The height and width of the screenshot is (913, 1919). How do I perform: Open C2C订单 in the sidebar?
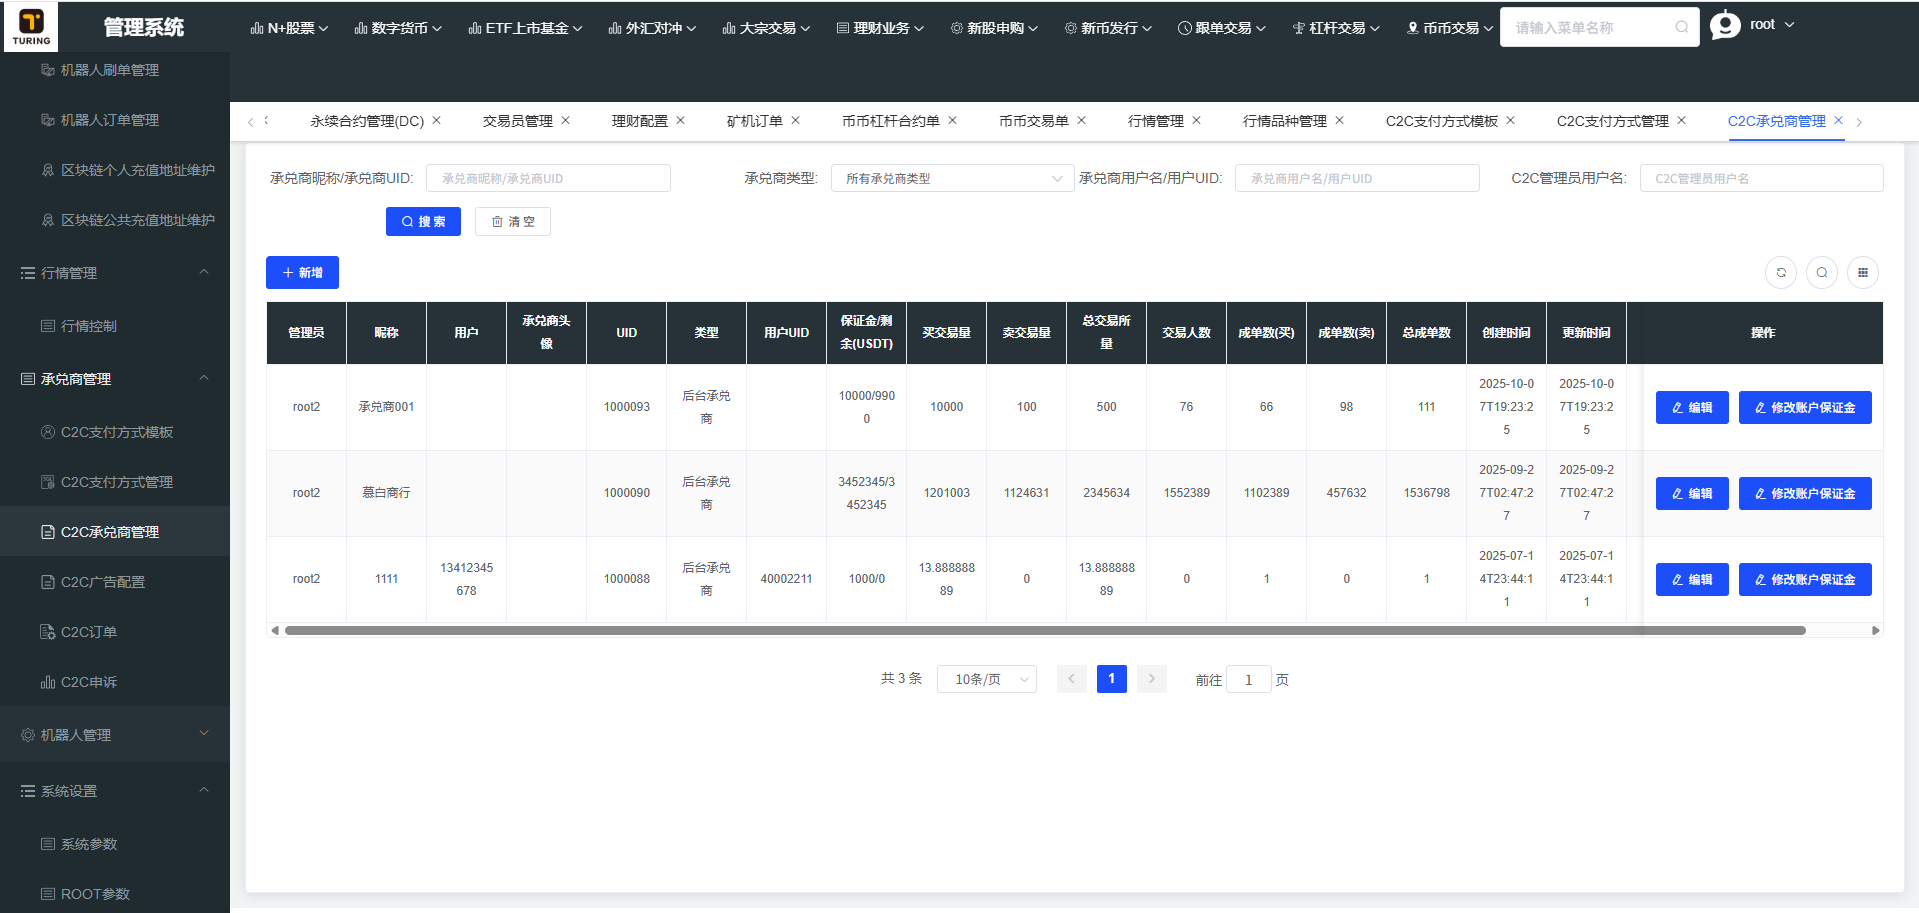point(89,632)
